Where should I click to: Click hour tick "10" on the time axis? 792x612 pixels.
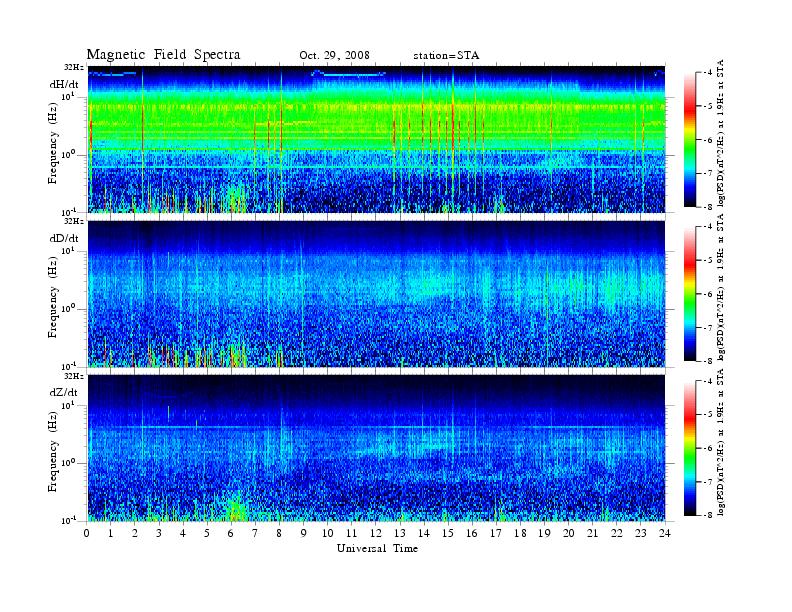(x=328, y=533)
